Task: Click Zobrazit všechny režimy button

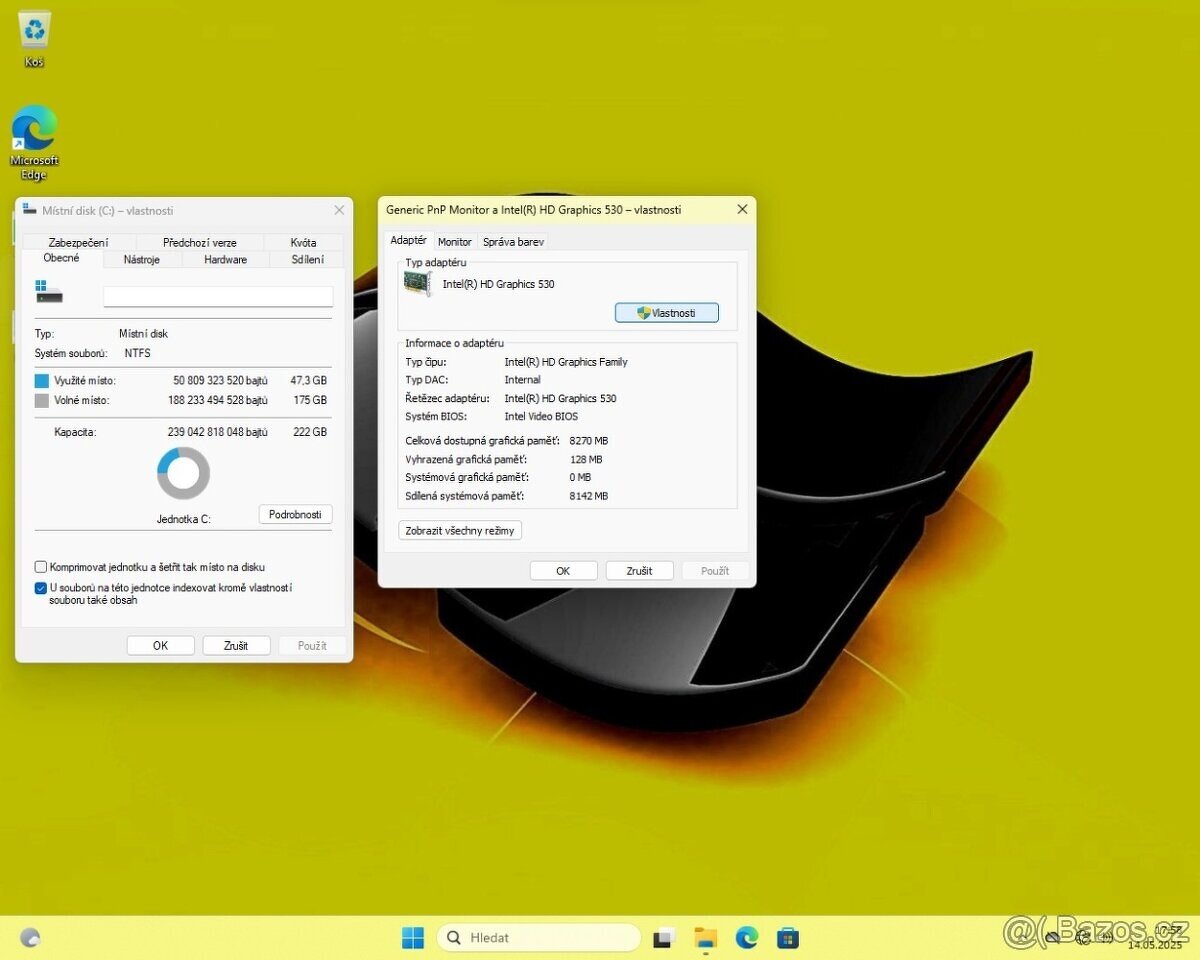Action: pyautogui.click(x=459, y=530)
